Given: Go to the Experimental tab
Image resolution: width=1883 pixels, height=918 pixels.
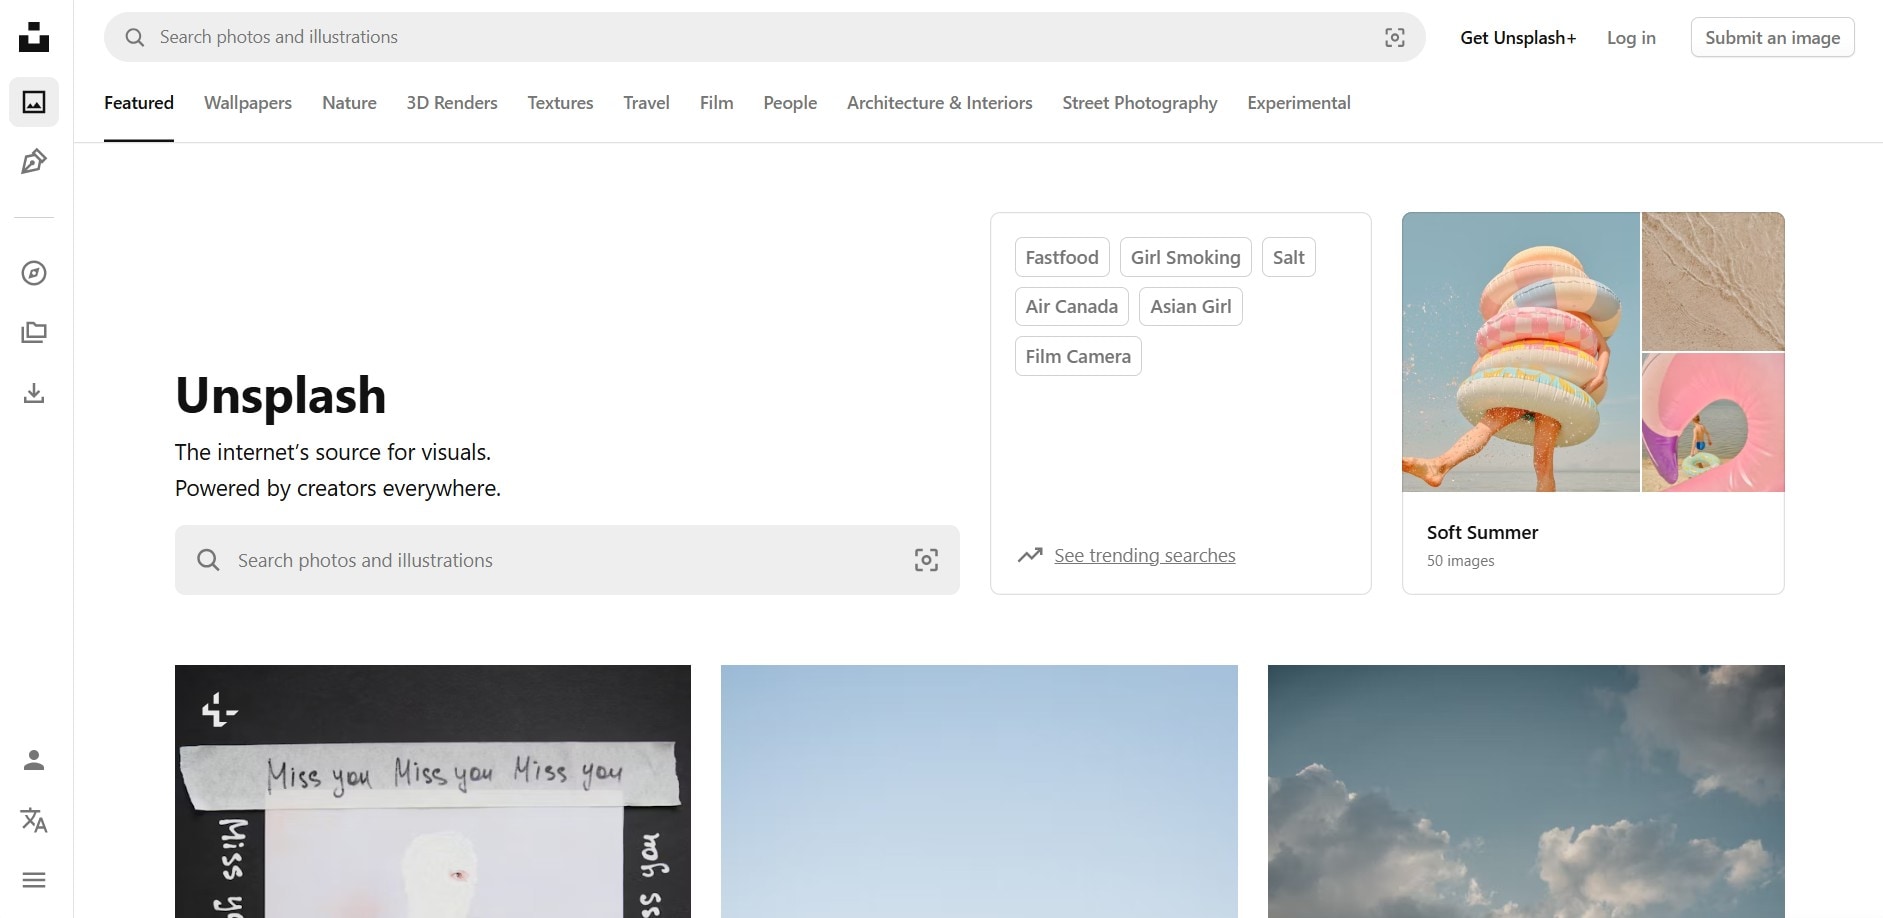Looking at the screenshot, I should (x=1298, y=103).
